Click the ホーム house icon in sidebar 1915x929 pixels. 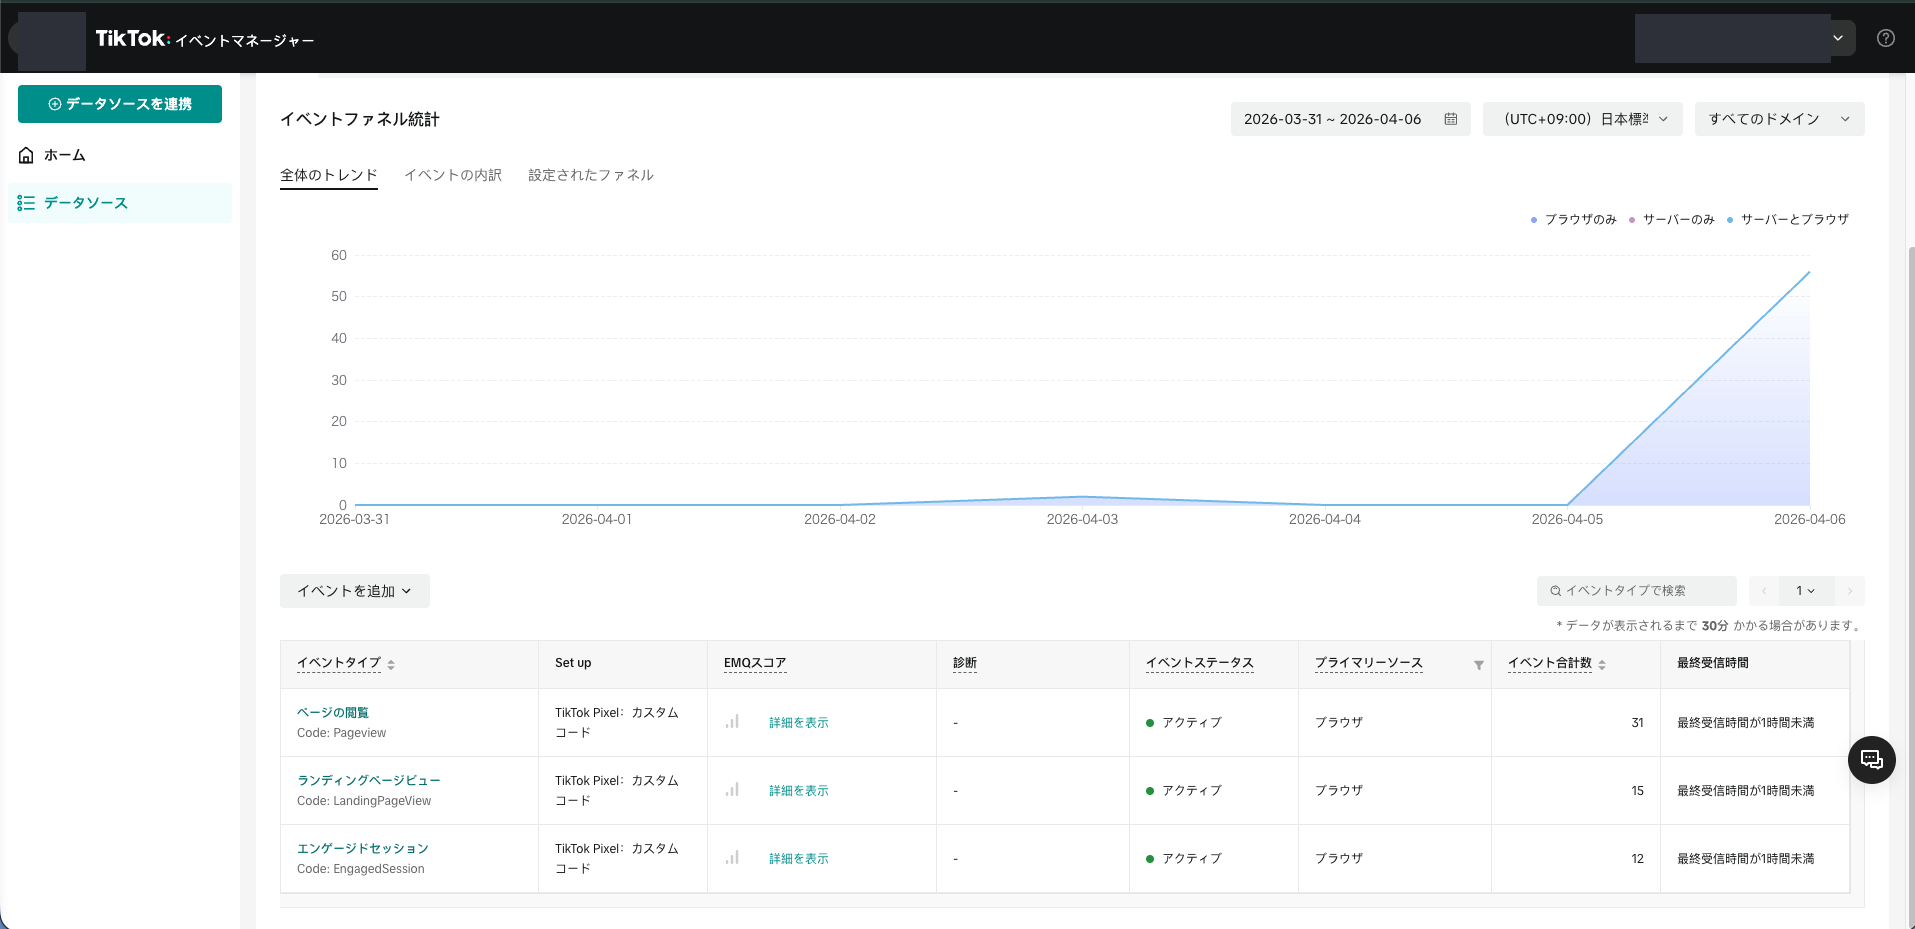27,155
